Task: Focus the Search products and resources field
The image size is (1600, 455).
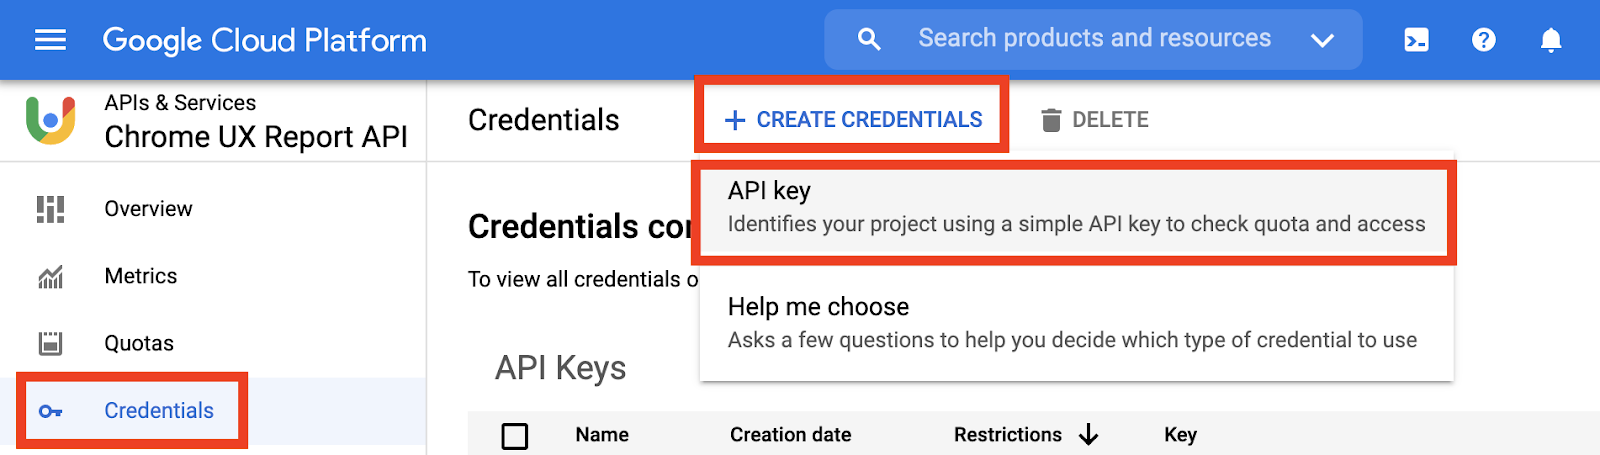Action: (1094, 39)
